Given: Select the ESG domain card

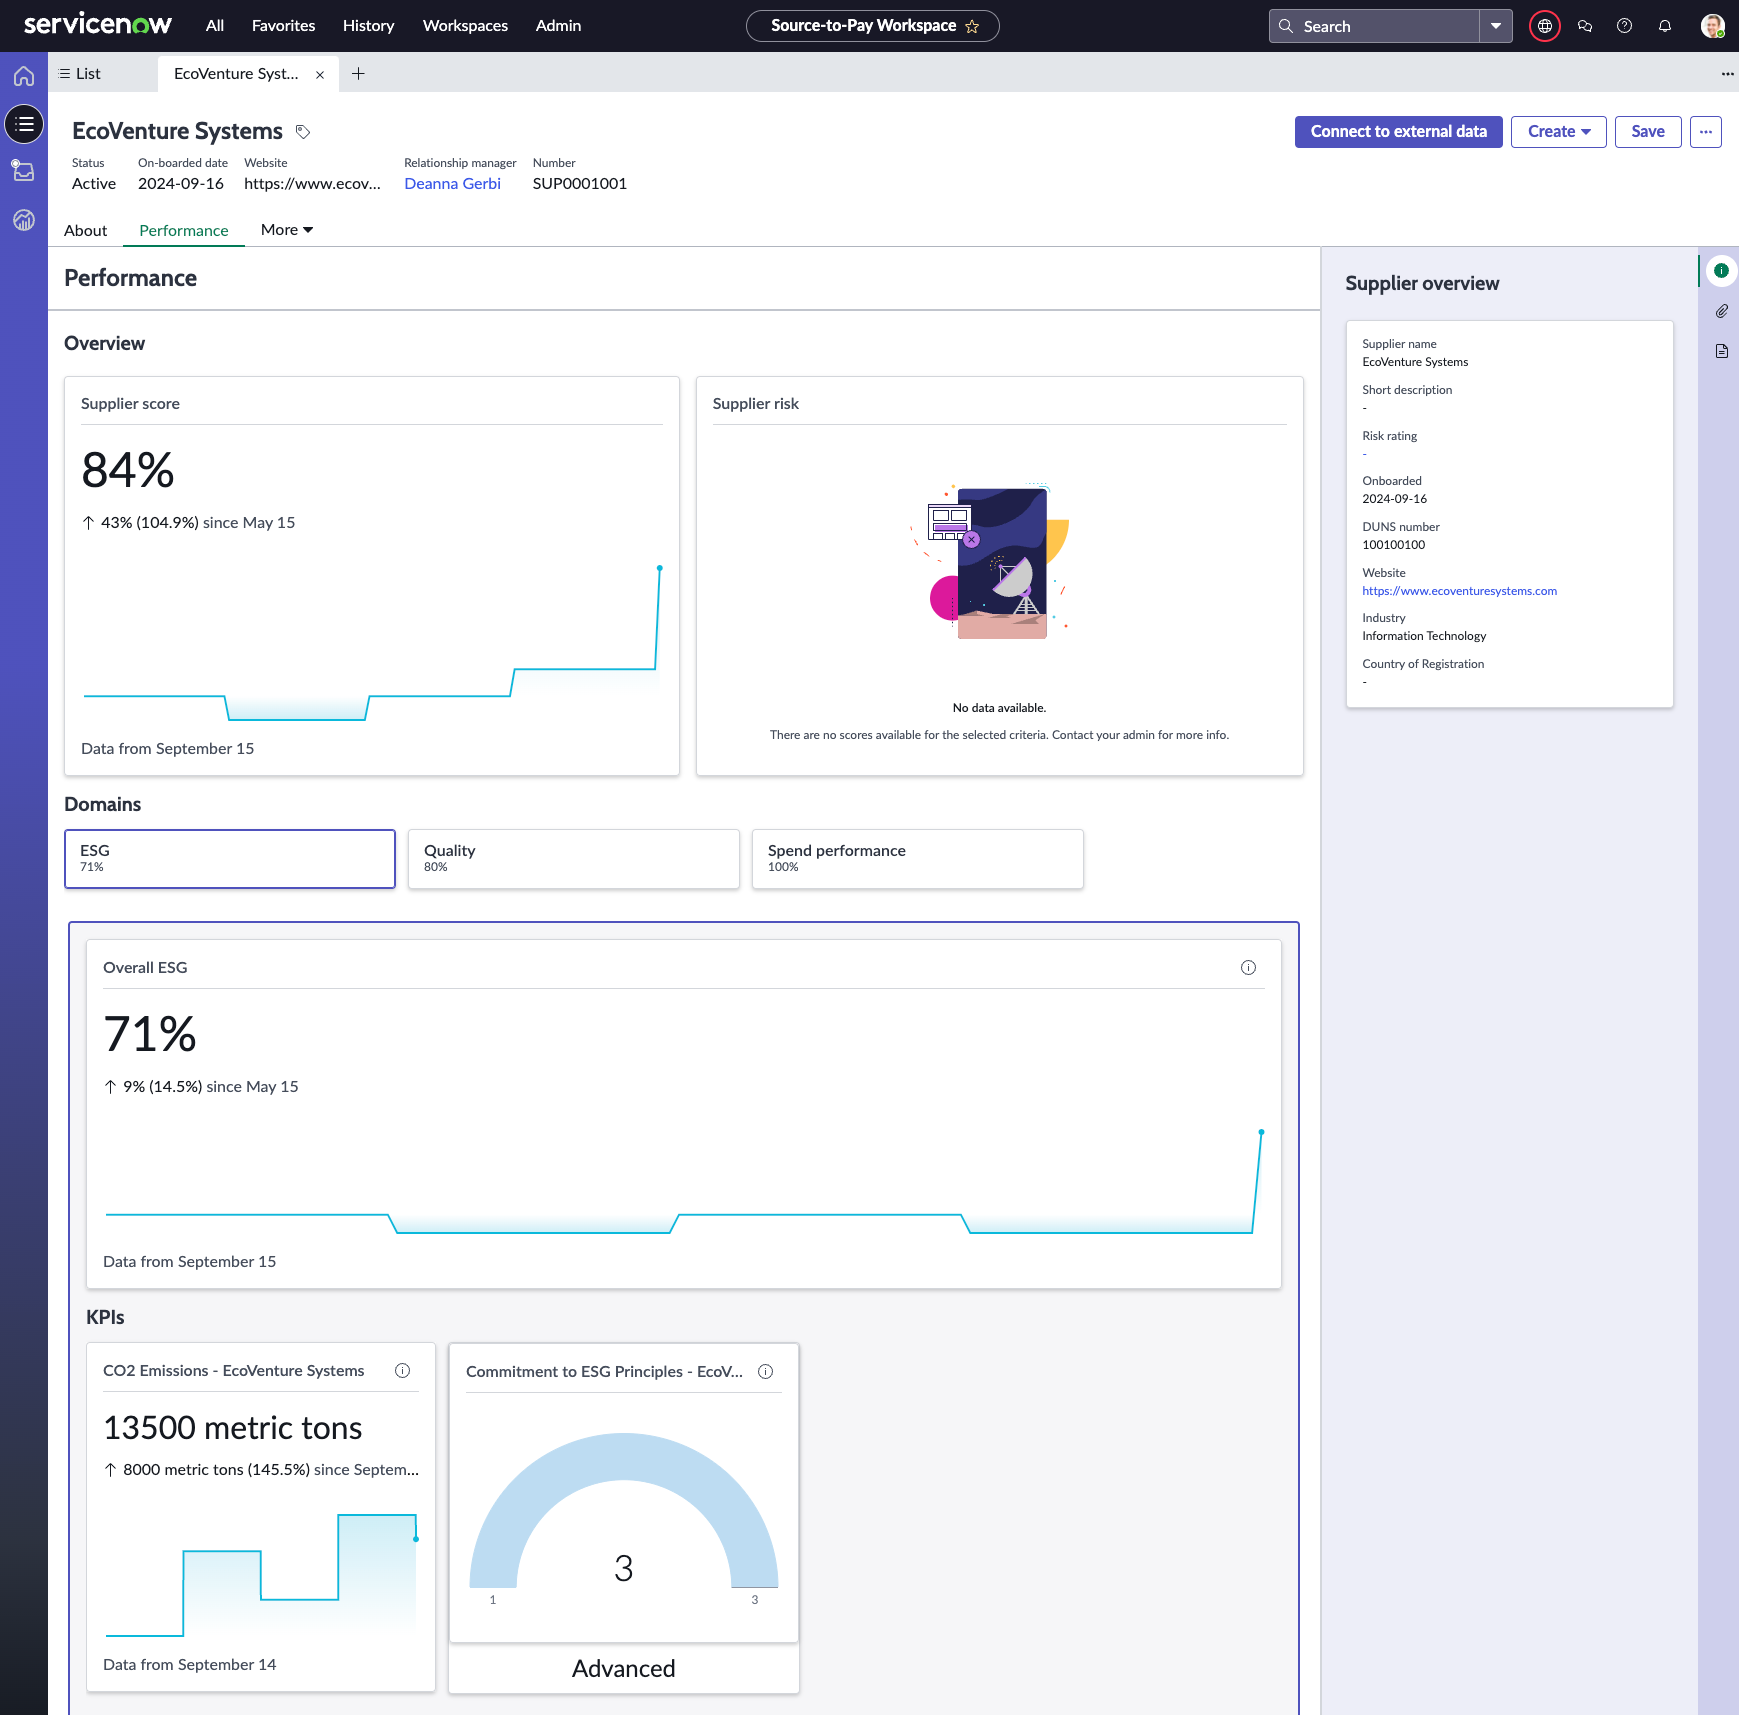Looking at the screenshot, I should coord(230,858).
